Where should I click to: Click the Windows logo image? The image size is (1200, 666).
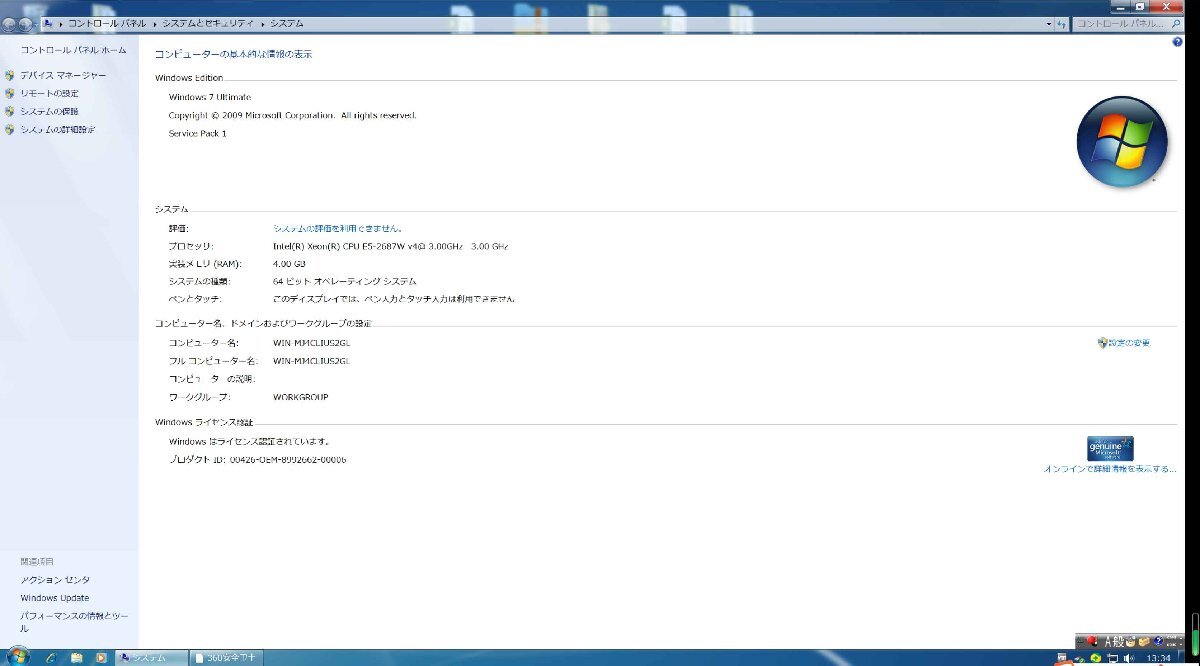[1122, 141]
